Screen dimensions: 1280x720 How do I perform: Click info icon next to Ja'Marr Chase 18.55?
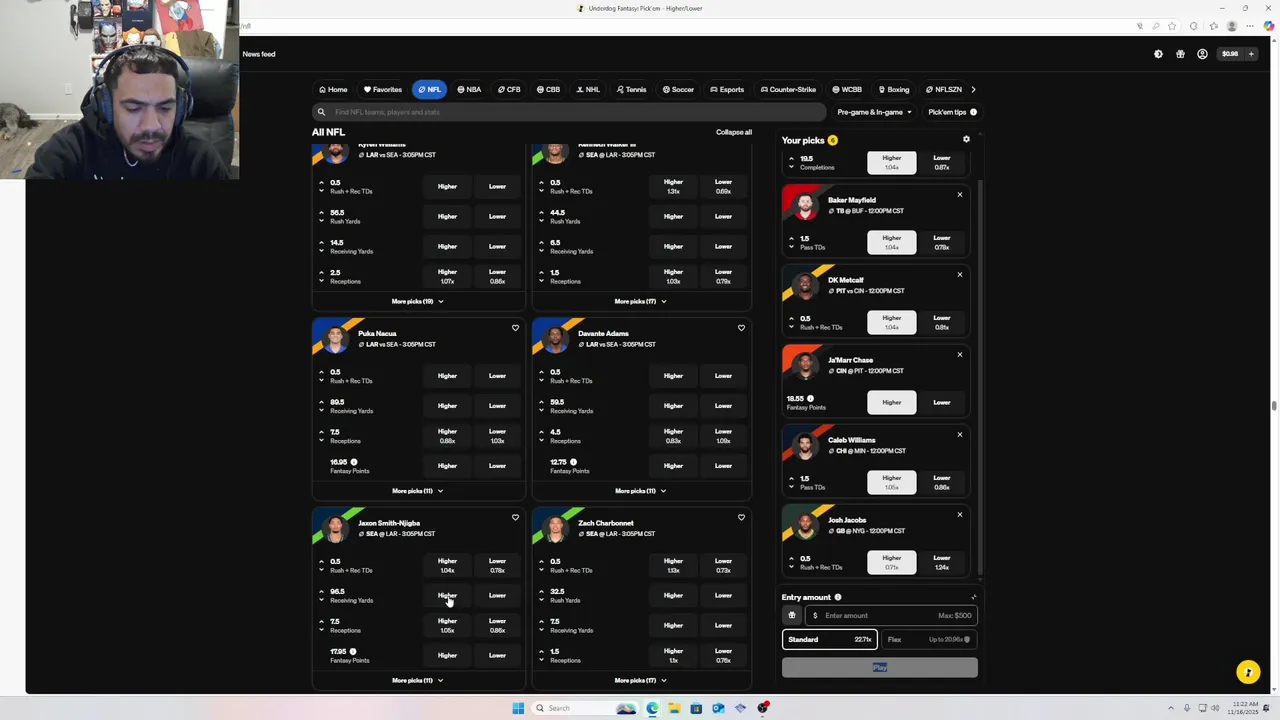pyautogui.click(x=810, y=398)
